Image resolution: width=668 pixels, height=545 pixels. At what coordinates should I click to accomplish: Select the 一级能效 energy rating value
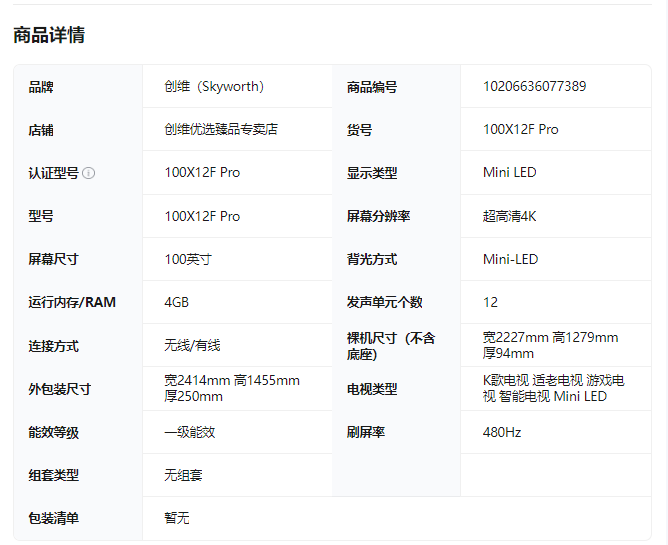coord(190,432)
